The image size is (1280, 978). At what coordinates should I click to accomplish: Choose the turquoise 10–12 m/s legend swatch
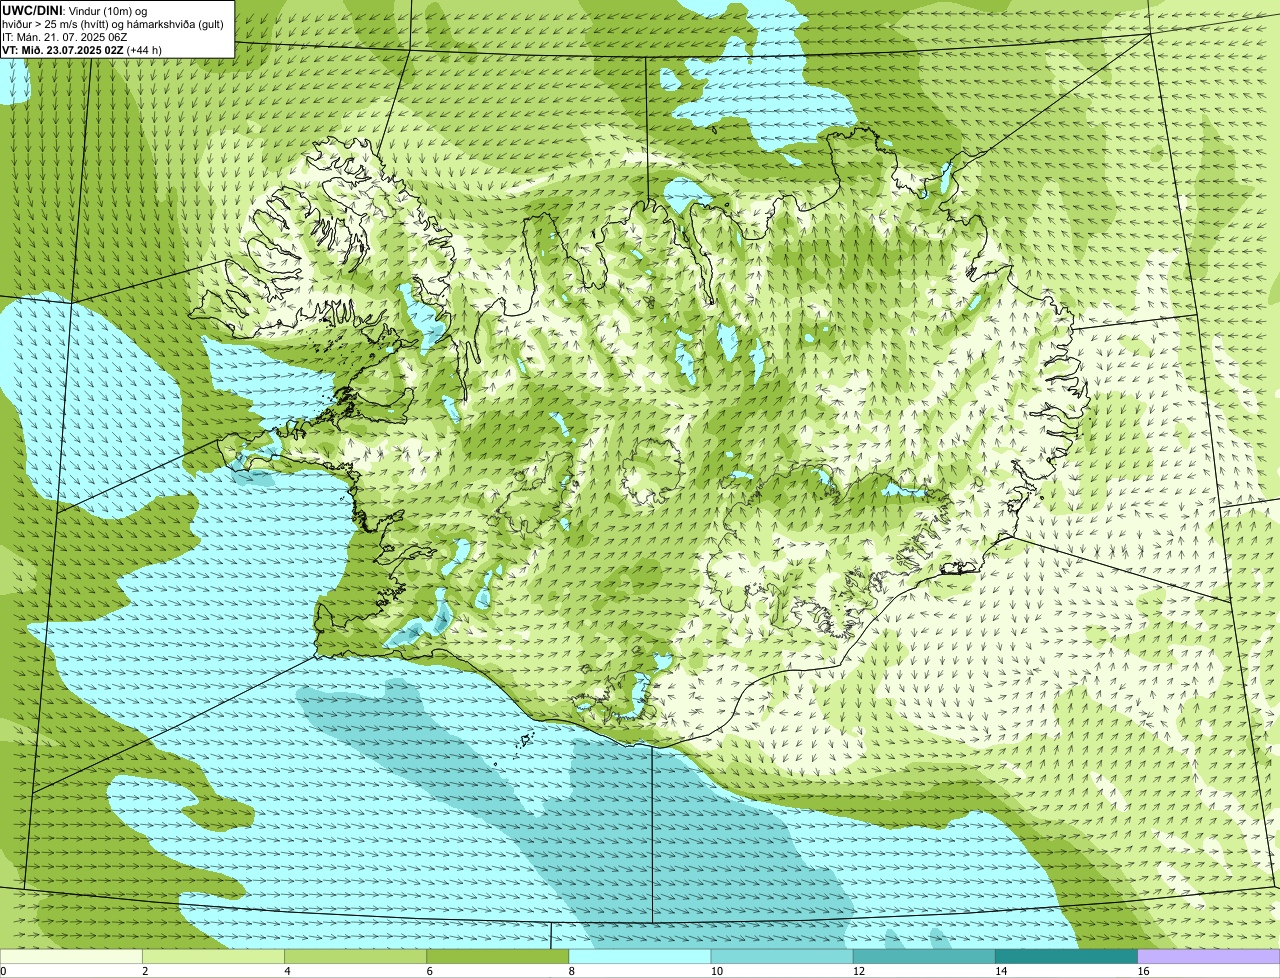tap(782, 957)
